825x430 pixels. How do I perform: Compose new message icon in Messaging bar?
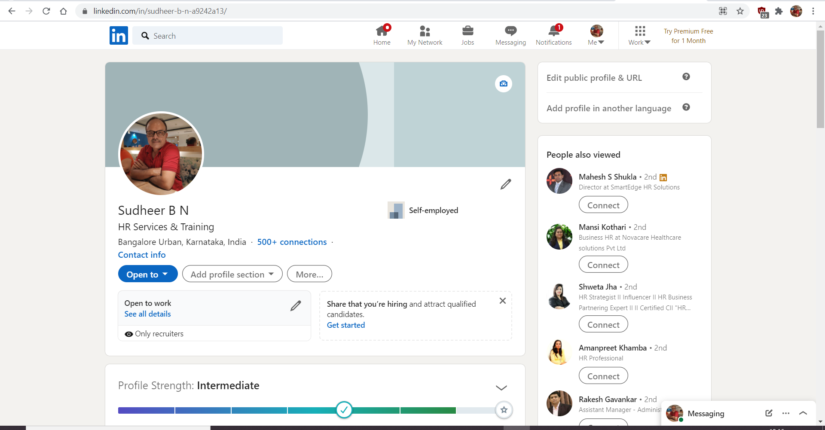click(x=769, y=413)
